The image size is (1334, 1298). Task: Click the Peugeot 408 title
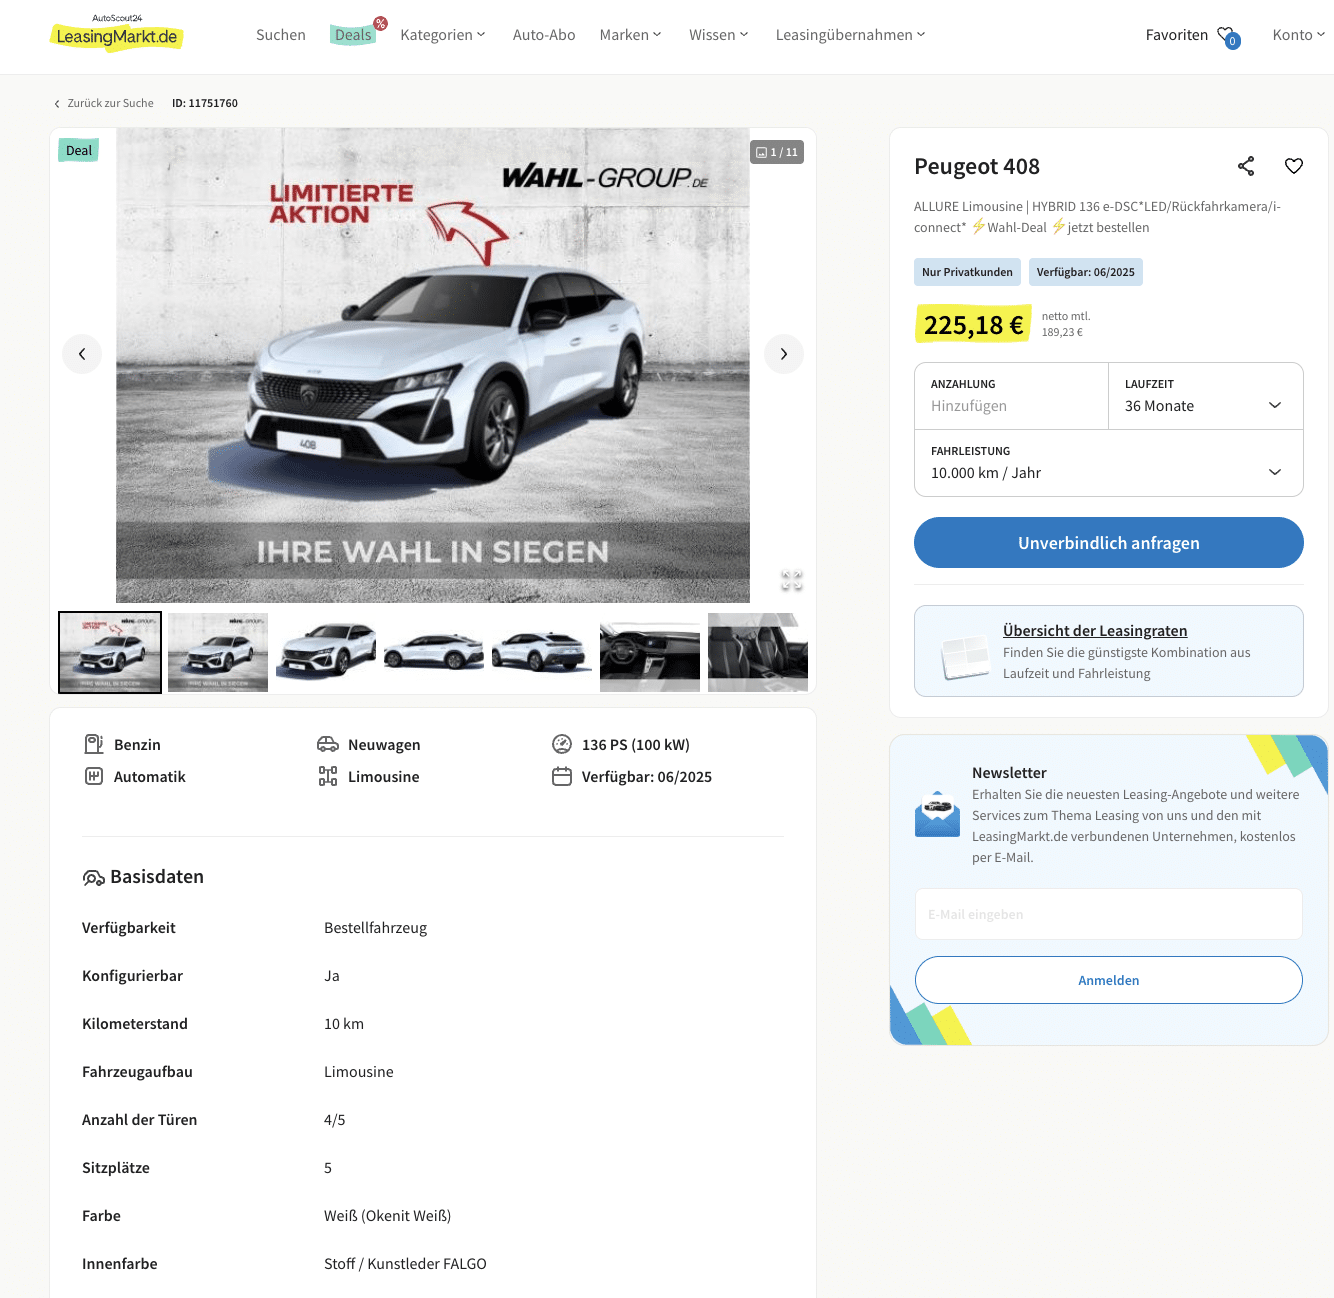977,166
